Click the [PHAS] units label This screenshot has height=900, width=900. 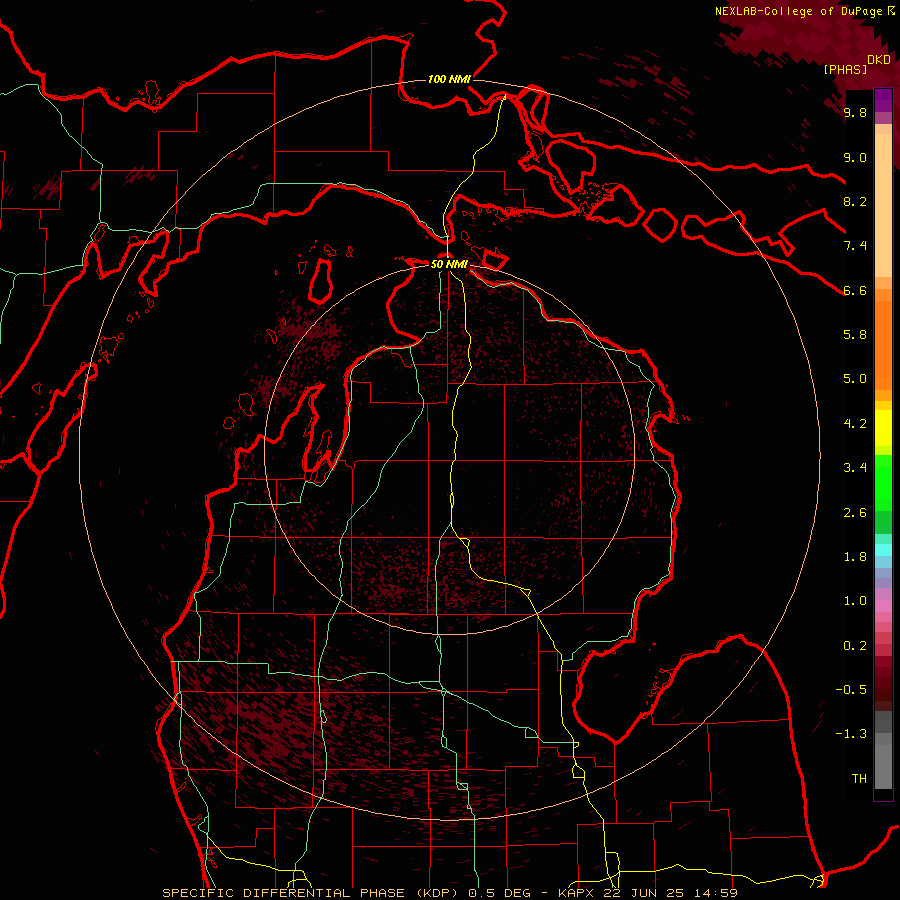tap(845, 69)
